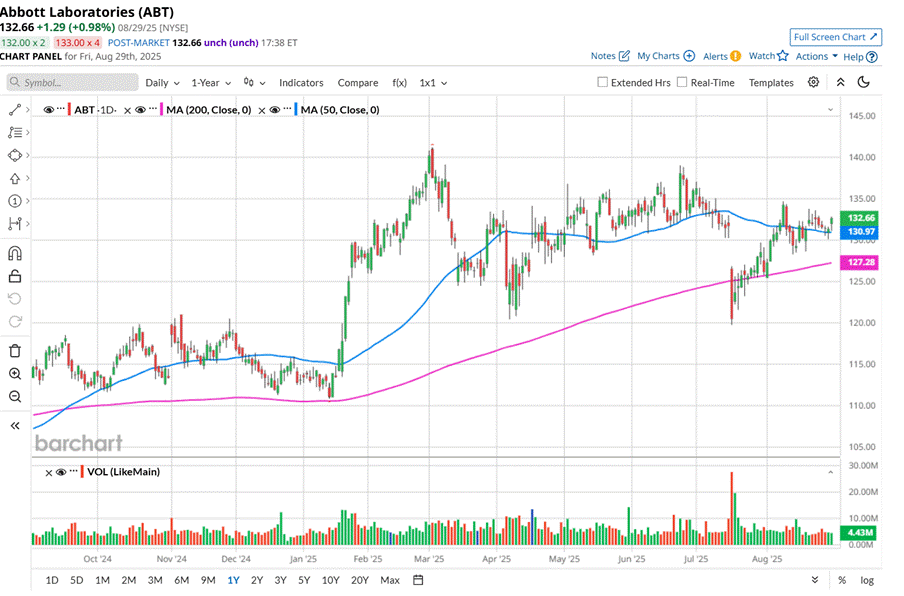The image size is (904, 596).
Task: Select the 1D time range
Action: click(x=52, y=580)
